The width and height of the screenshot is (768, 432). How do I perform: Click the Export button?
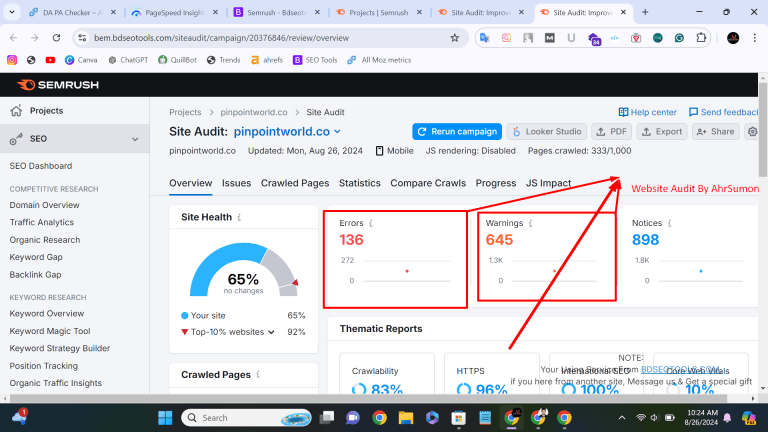click(x=662, y=132)
